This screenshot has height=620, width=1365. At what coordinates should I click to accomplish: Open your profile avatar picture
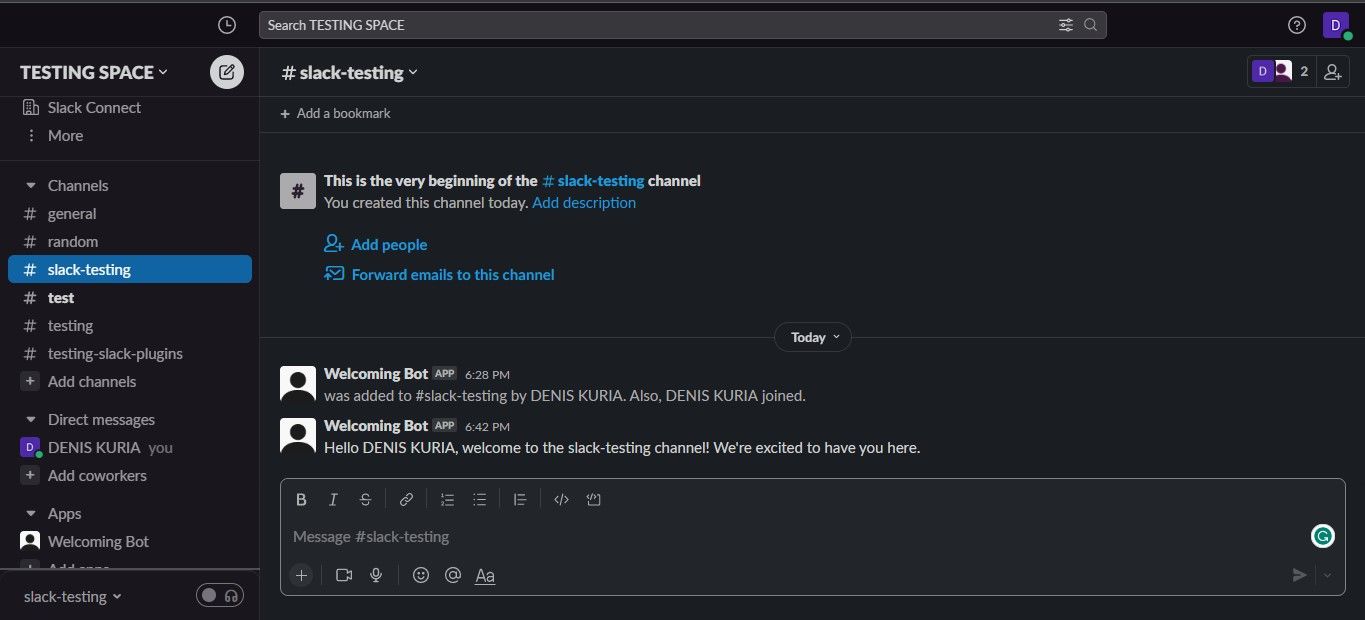pos(1336,24)
